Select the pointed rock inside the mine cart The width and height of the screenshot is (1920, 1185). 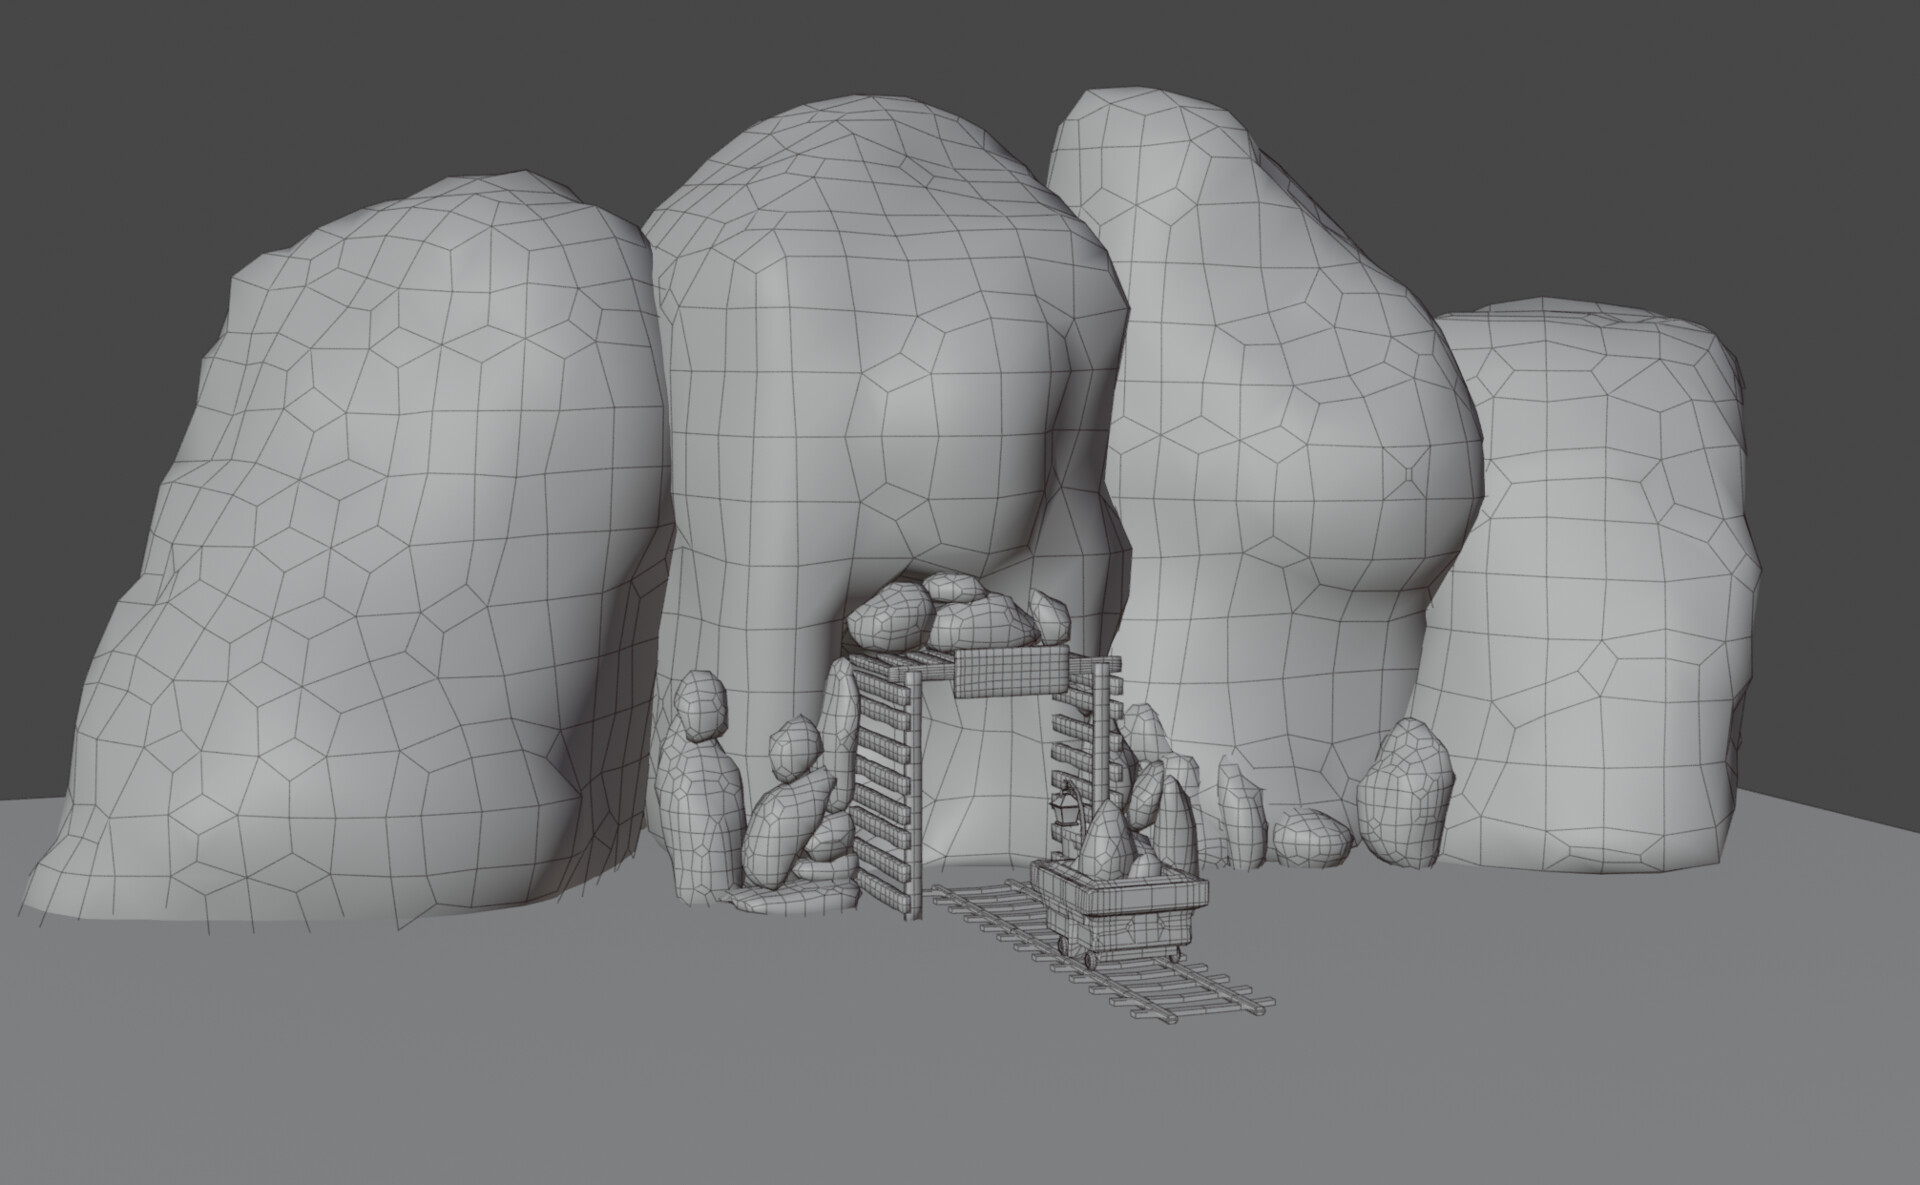[x=1104, y=842]
